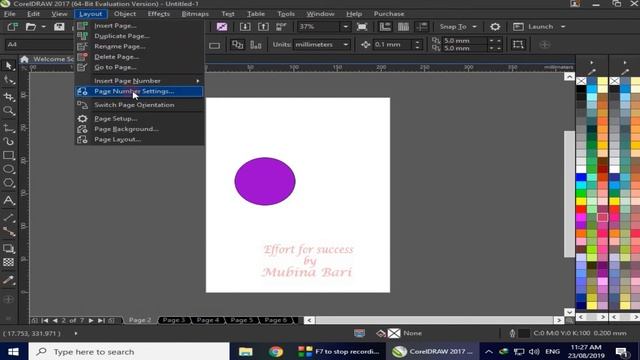Choose Delete Page menu entry
640x360 pixels.
tap(139, 57)
